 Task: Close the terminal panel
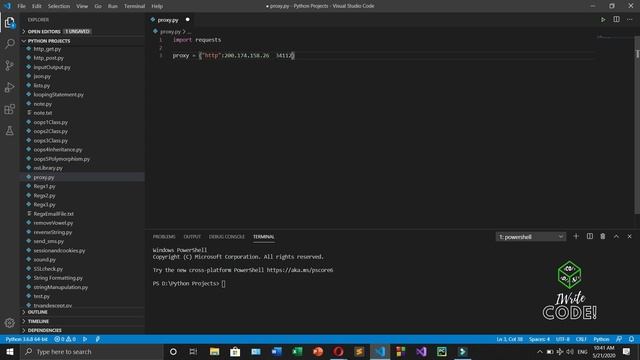click(629, 236)
